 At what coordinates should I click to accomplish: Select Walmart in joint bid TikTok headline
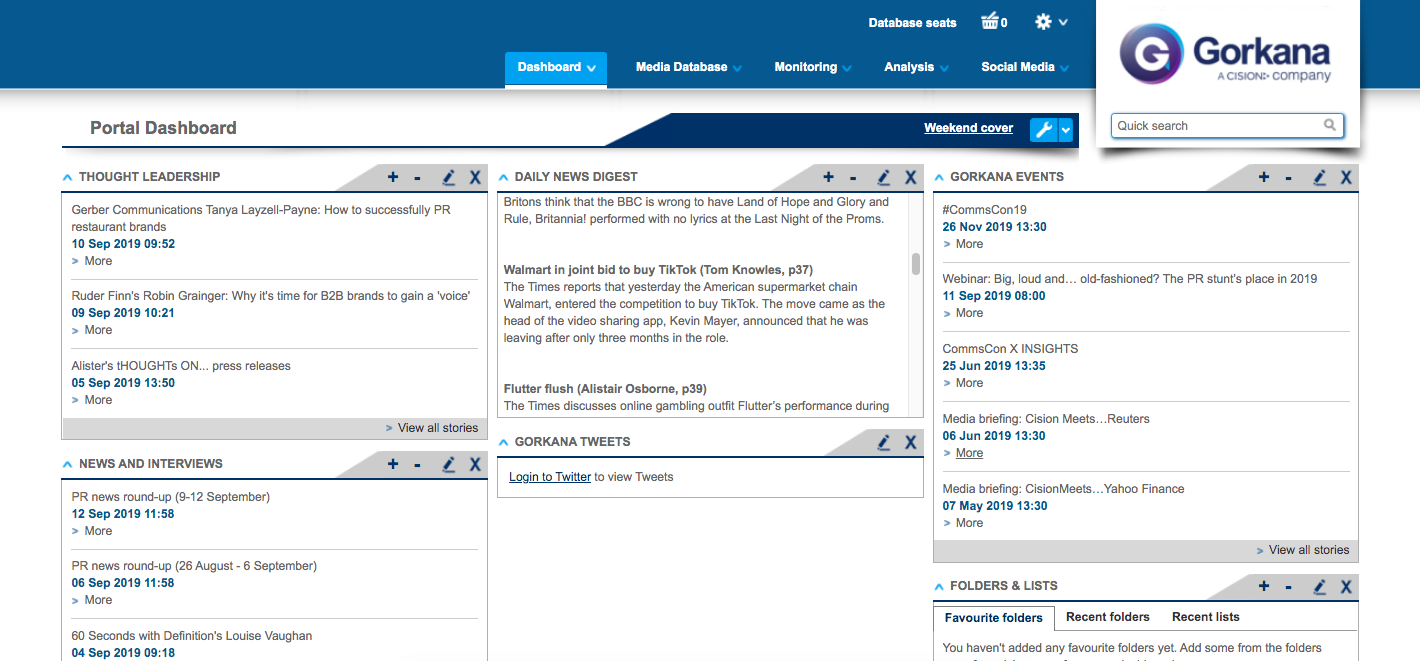tap(658, 270)
